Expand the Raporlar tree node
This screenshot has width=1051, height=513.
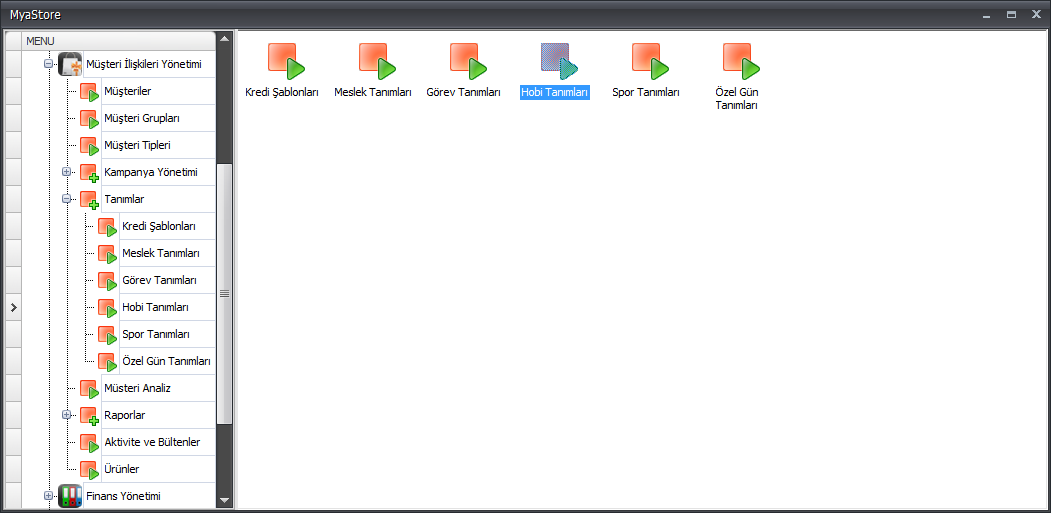coord(66,415)
